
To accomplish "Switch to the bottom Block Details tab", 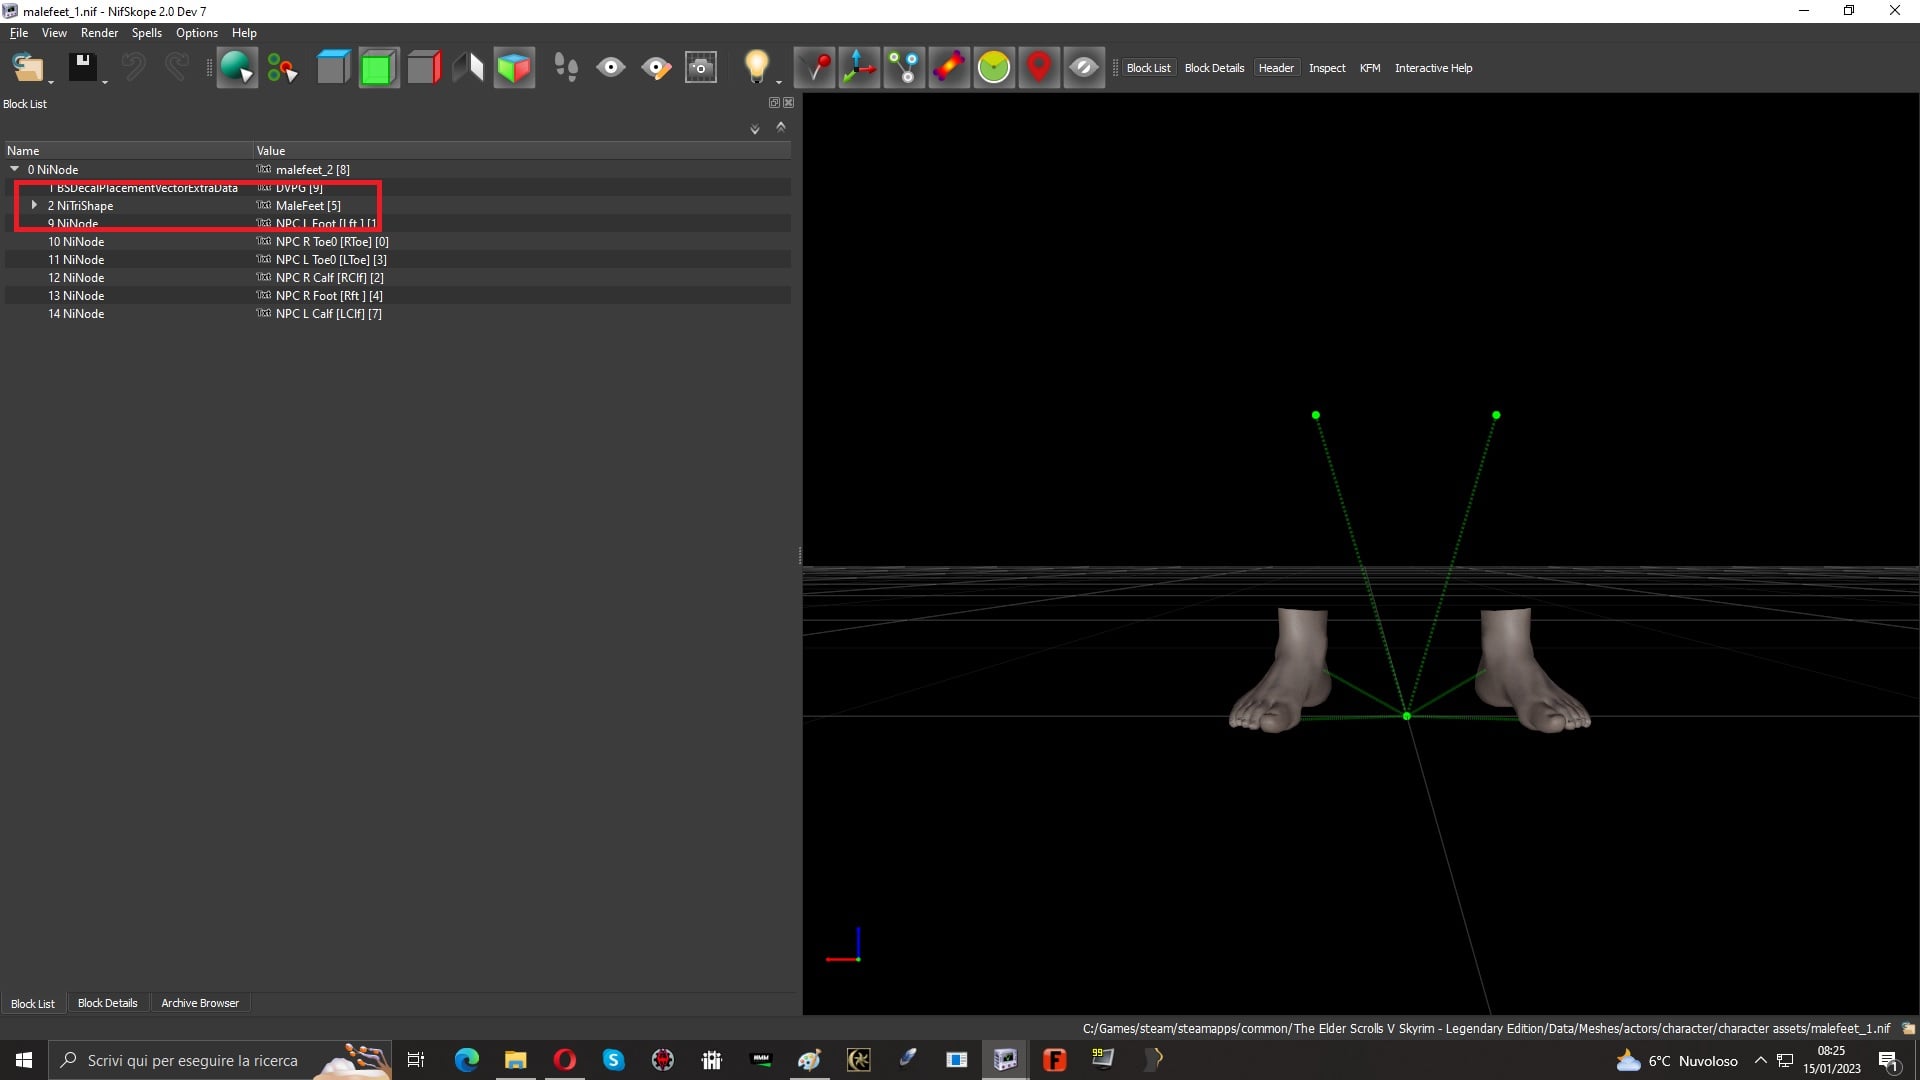I will (x=107, y=1003).
